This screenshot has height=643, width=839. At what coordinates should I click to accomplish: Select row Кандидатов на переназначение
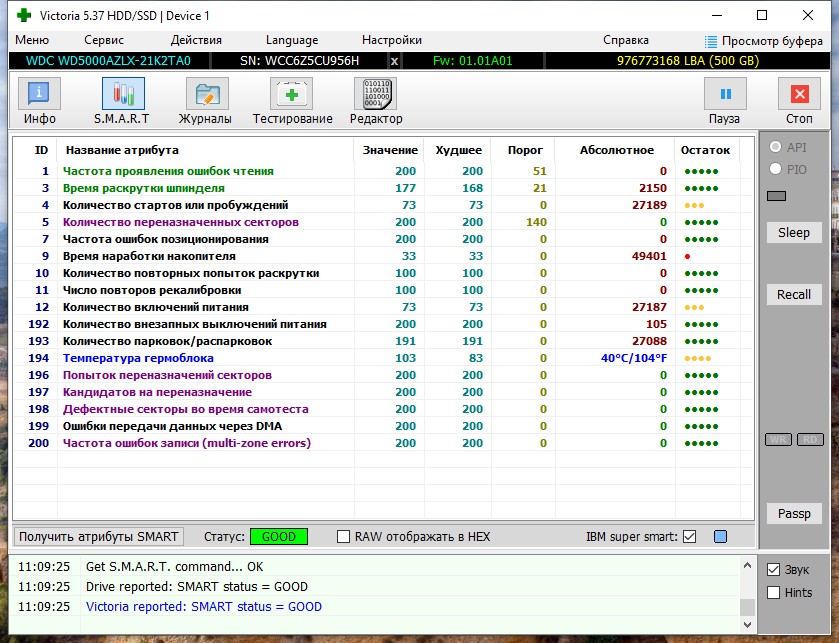tap(383, 392)
